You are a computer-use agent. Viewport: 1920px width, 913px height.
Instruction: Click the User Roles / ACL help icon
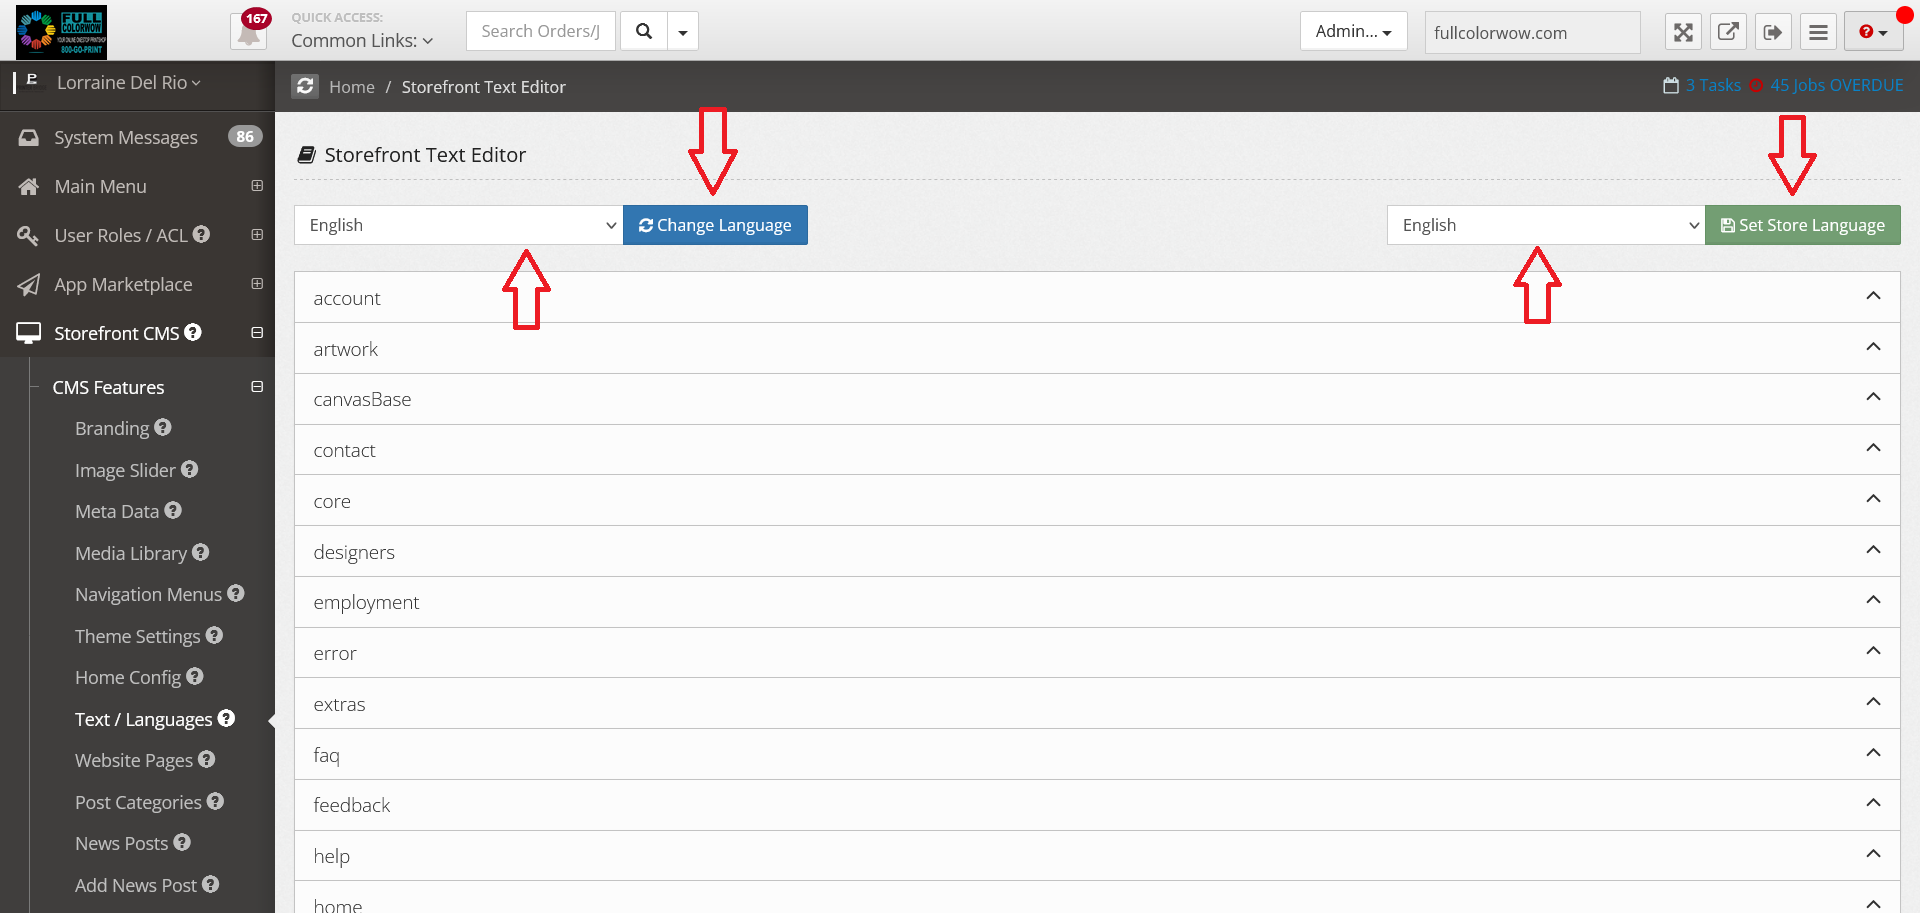pyautogui.click(x=201, y=234)
